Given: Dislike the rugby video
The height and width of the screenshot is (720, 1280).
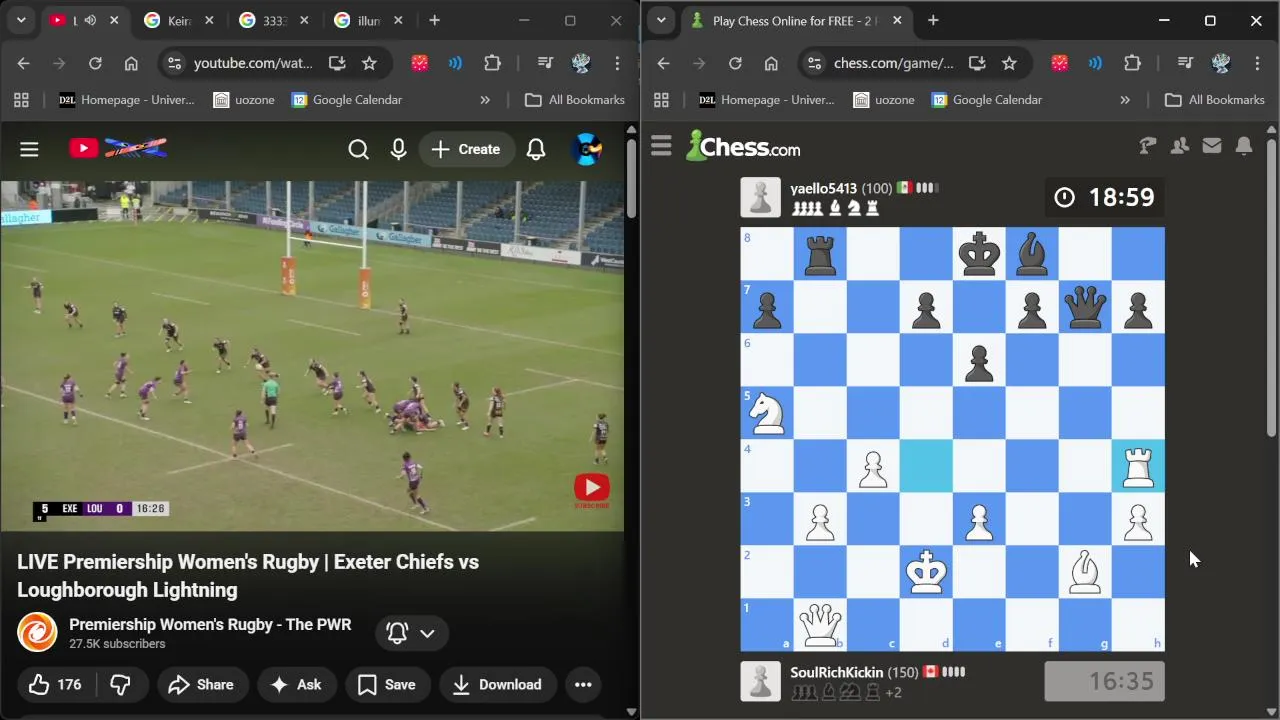Looking at the screenshot, I should pyautogui.click(x=121, y=685).
